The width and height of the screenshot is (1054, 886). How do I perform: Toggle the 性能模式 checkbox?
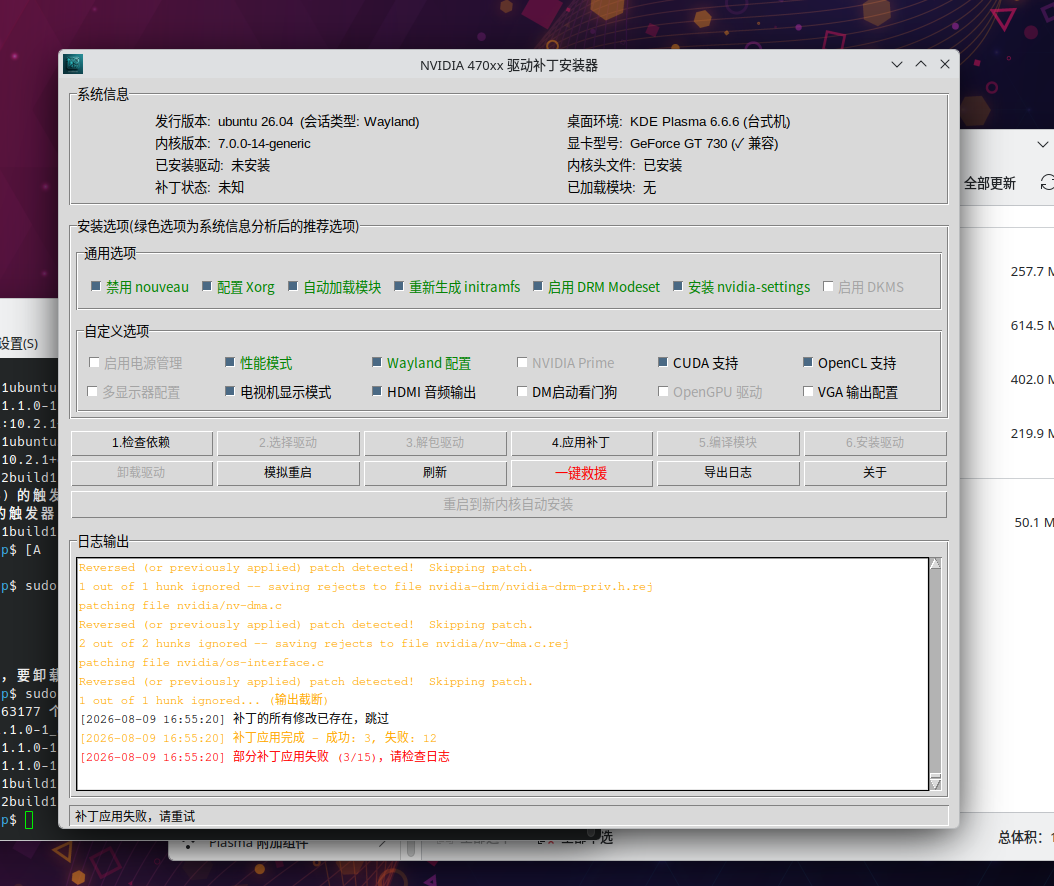point(230,362)
